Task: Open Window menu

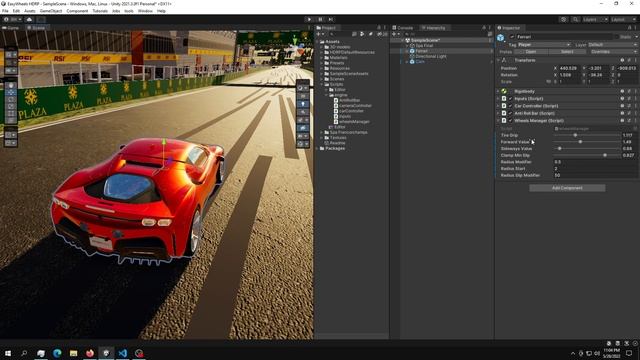Action: (x=145, y=11)
